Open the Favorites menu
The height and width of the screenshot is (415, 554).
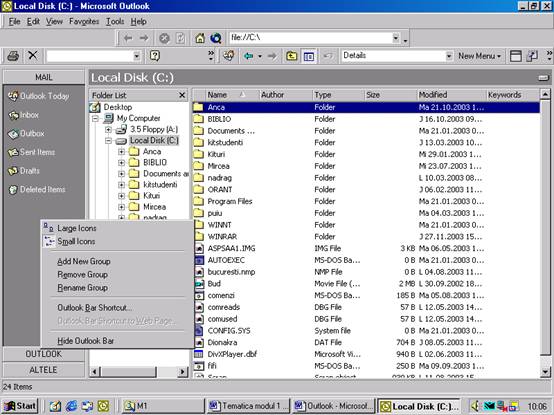click(84, 22)
